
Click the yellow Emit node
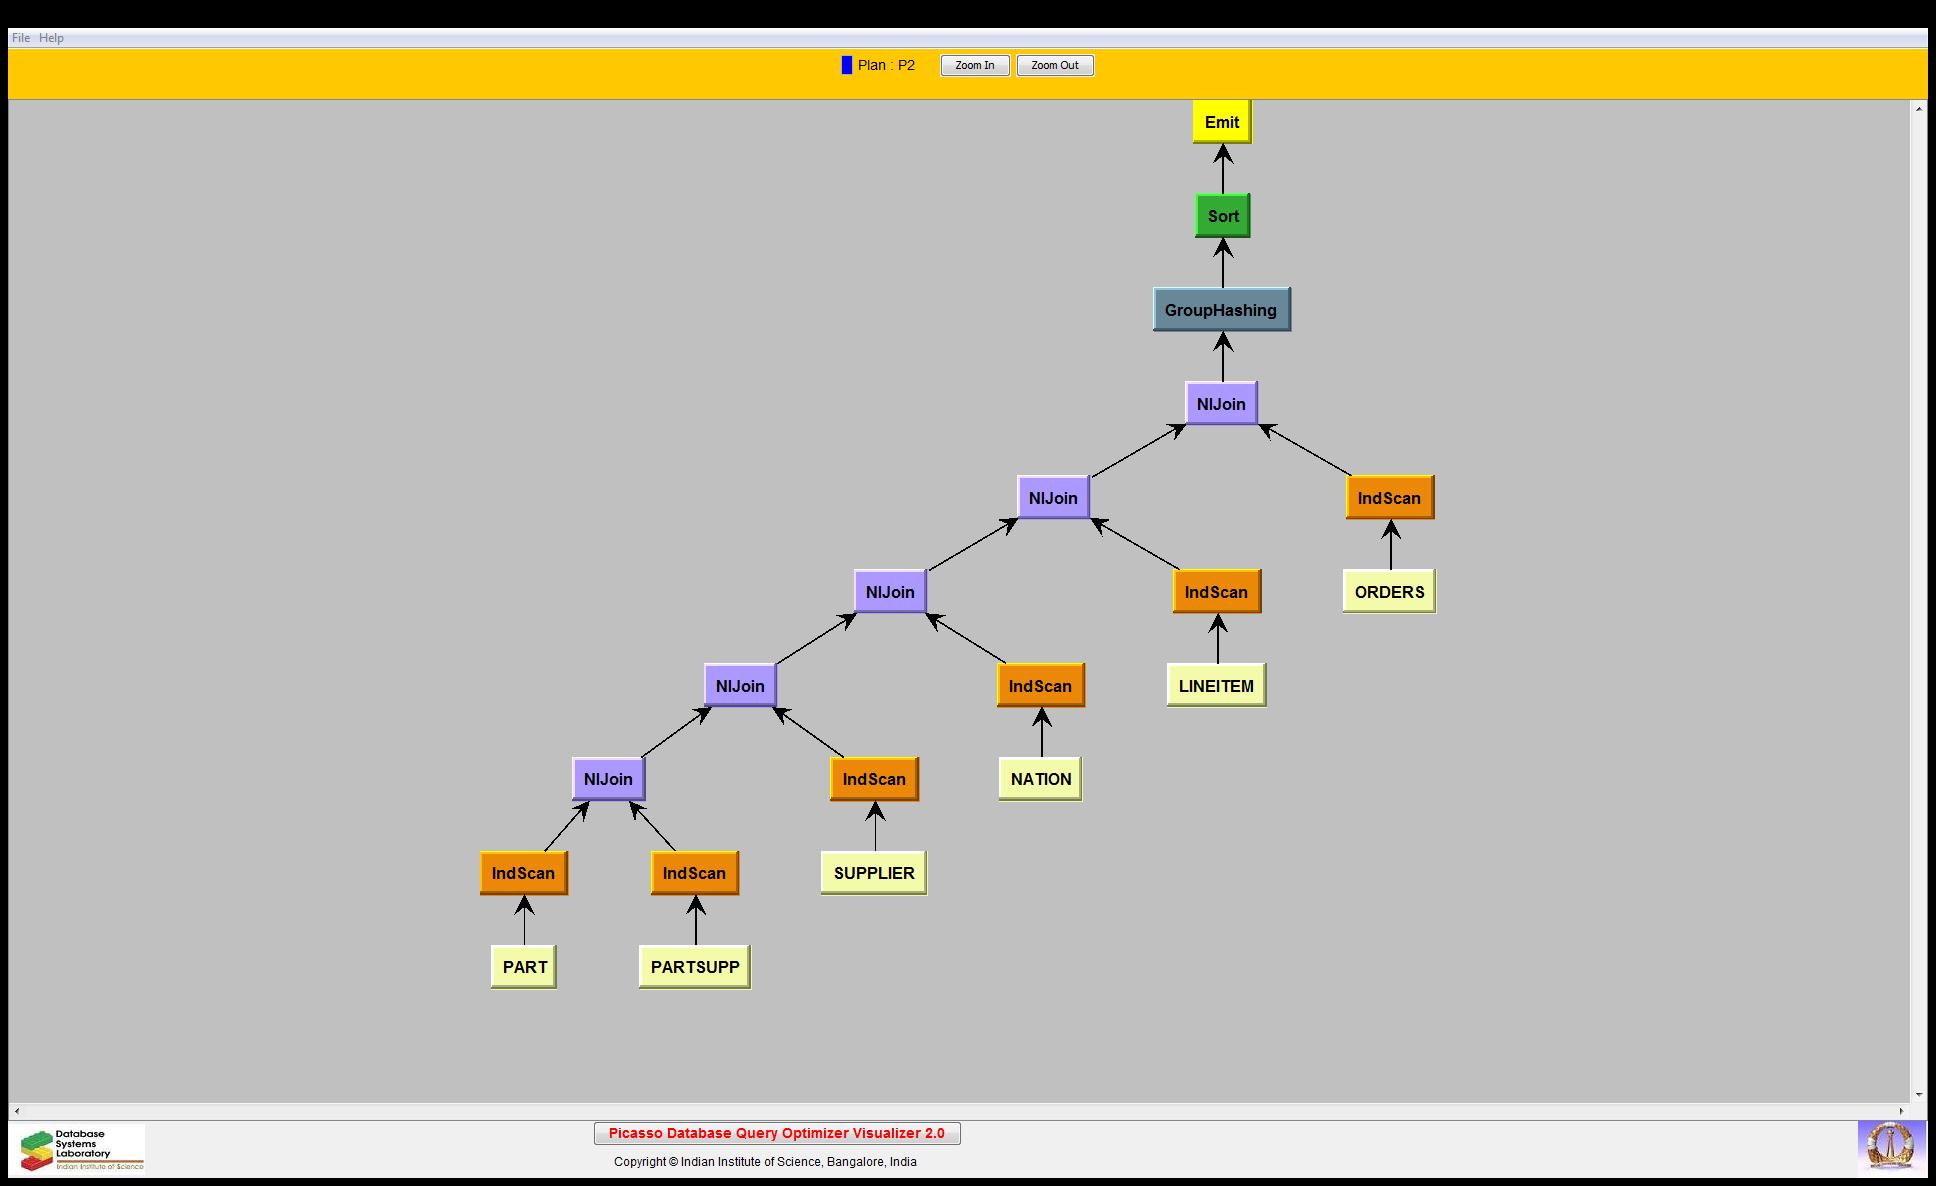[x=1221, y=122]
